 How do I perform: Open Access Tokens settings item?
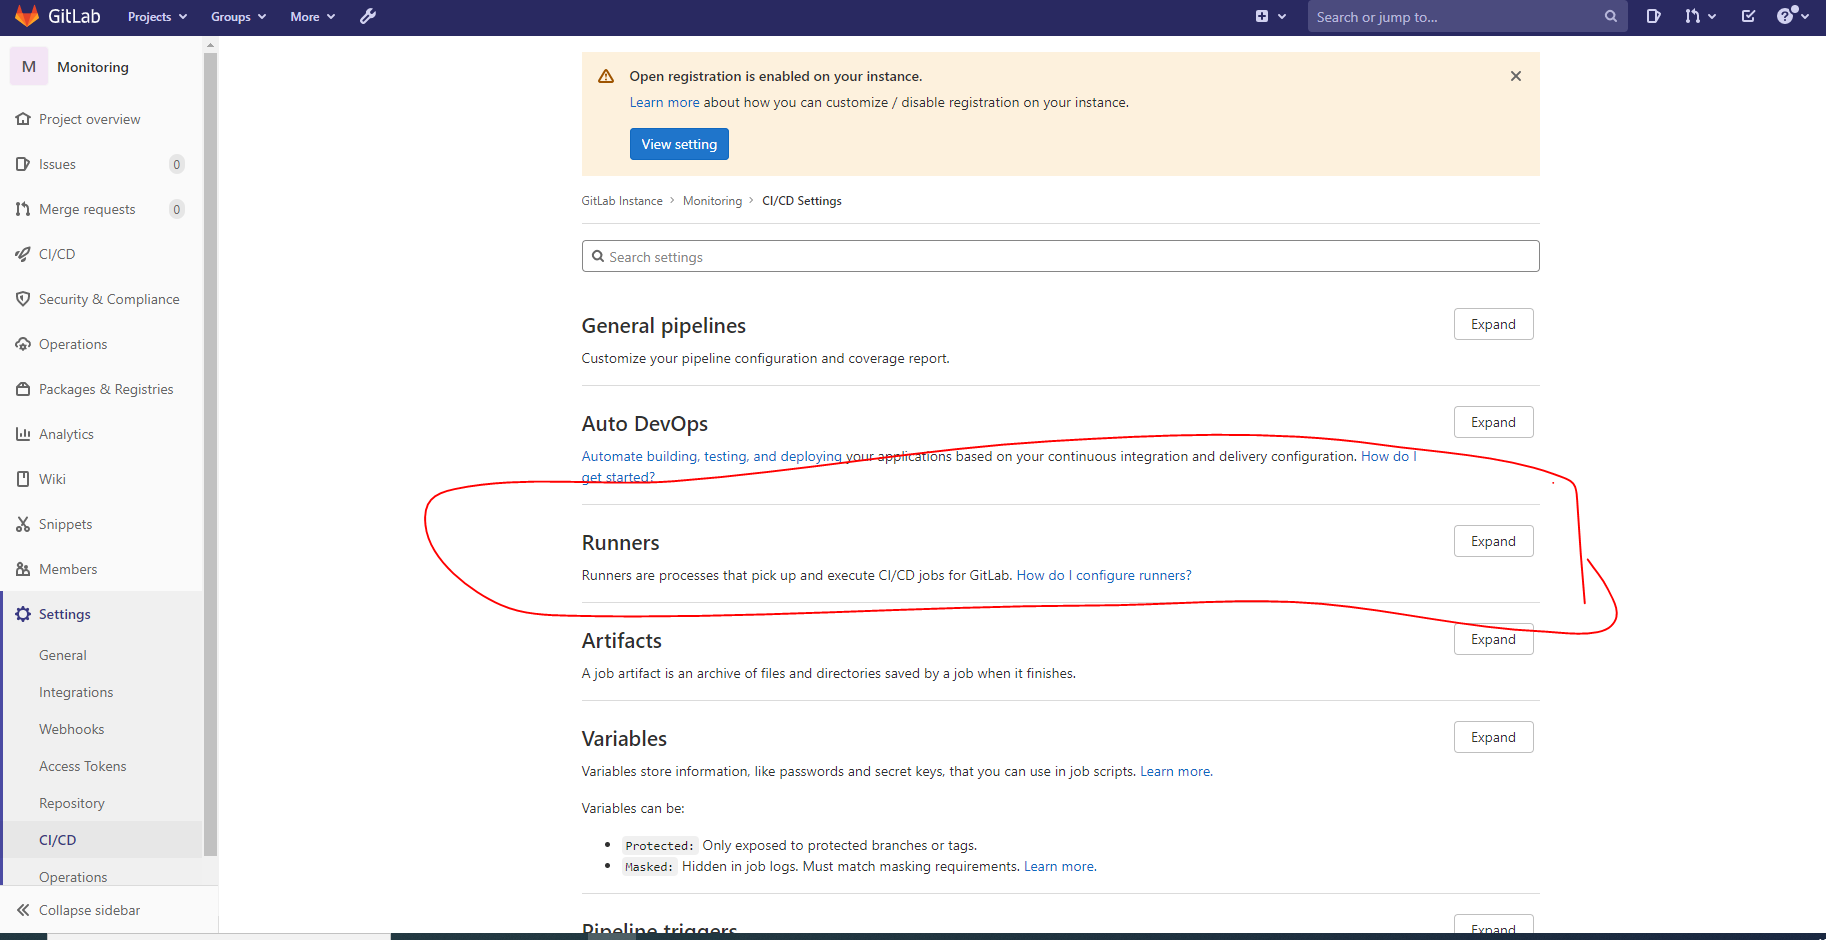click(82, 766)
